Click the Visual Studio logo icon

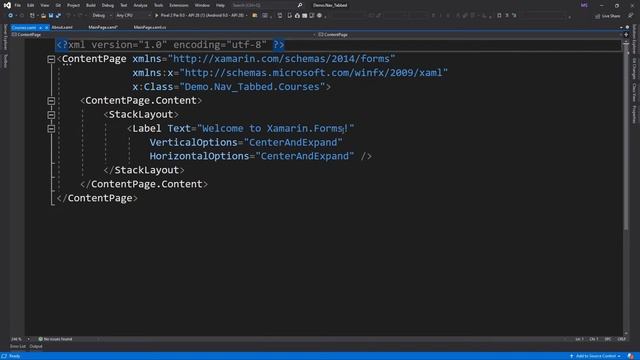pos(7,5)
